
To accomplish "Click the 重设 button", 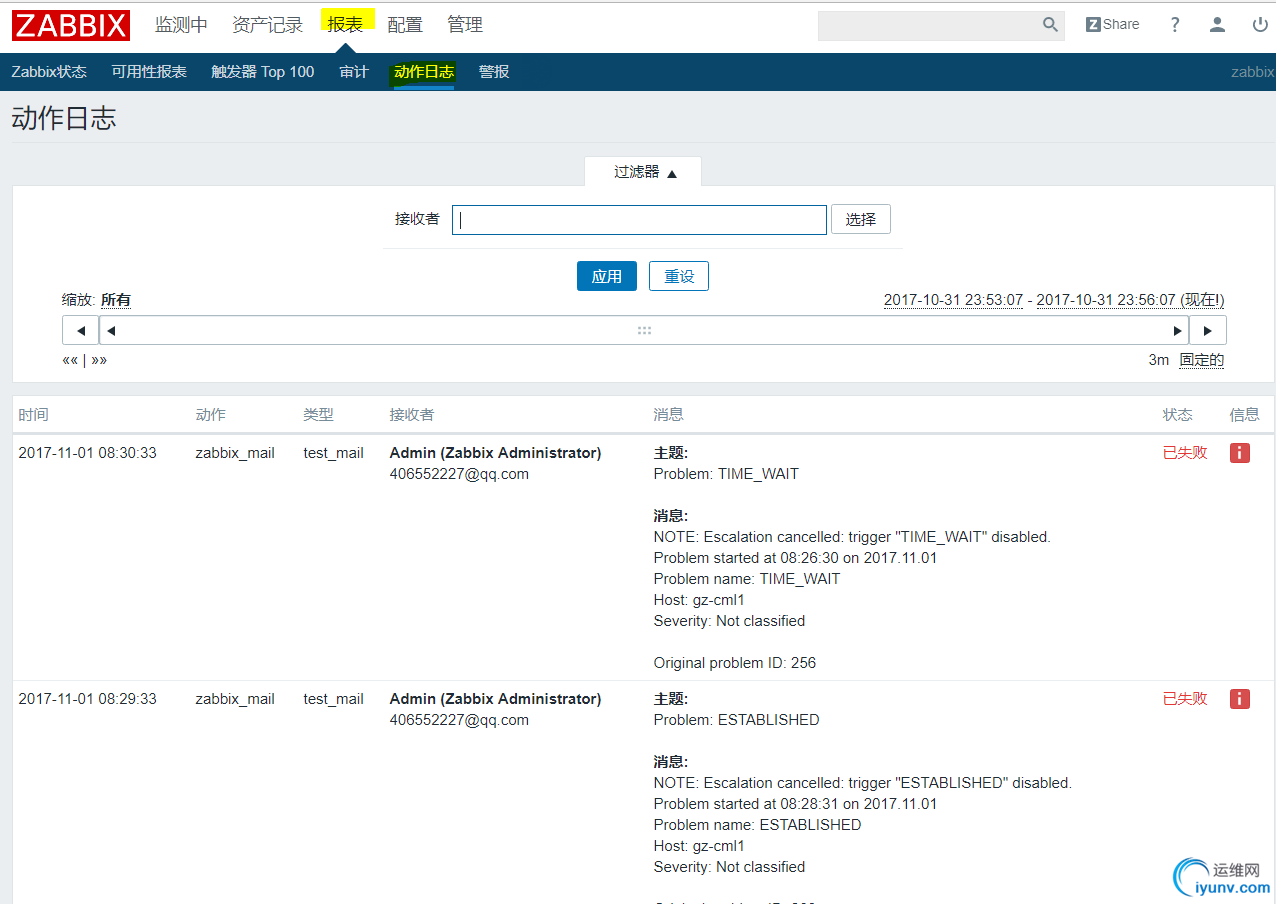I will [x=679, y=276].
